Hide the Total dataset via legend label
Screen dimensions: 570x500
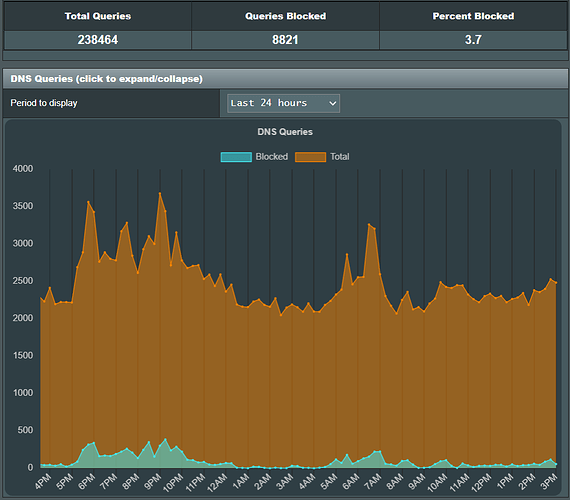pyautogui.click(x=340, y=157)
